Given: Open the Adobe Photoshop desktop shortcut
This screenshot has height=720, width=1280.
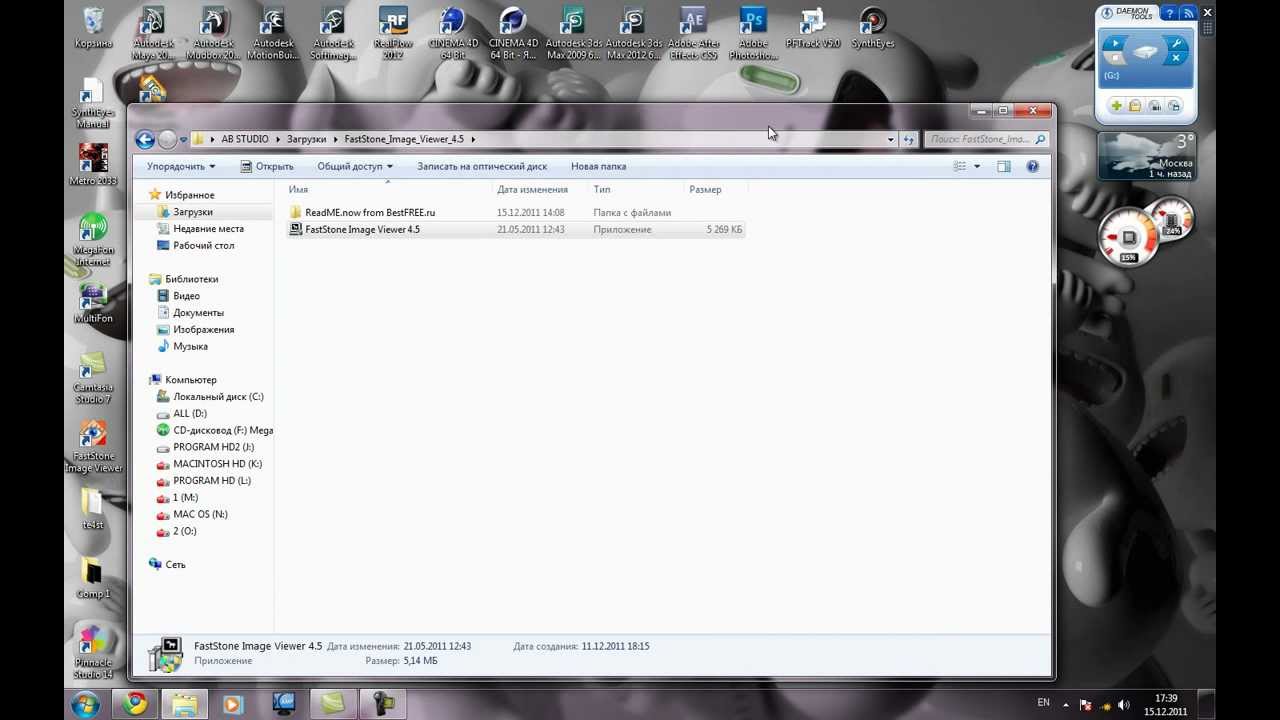Looking at the screenshot, I should point(753,32).
